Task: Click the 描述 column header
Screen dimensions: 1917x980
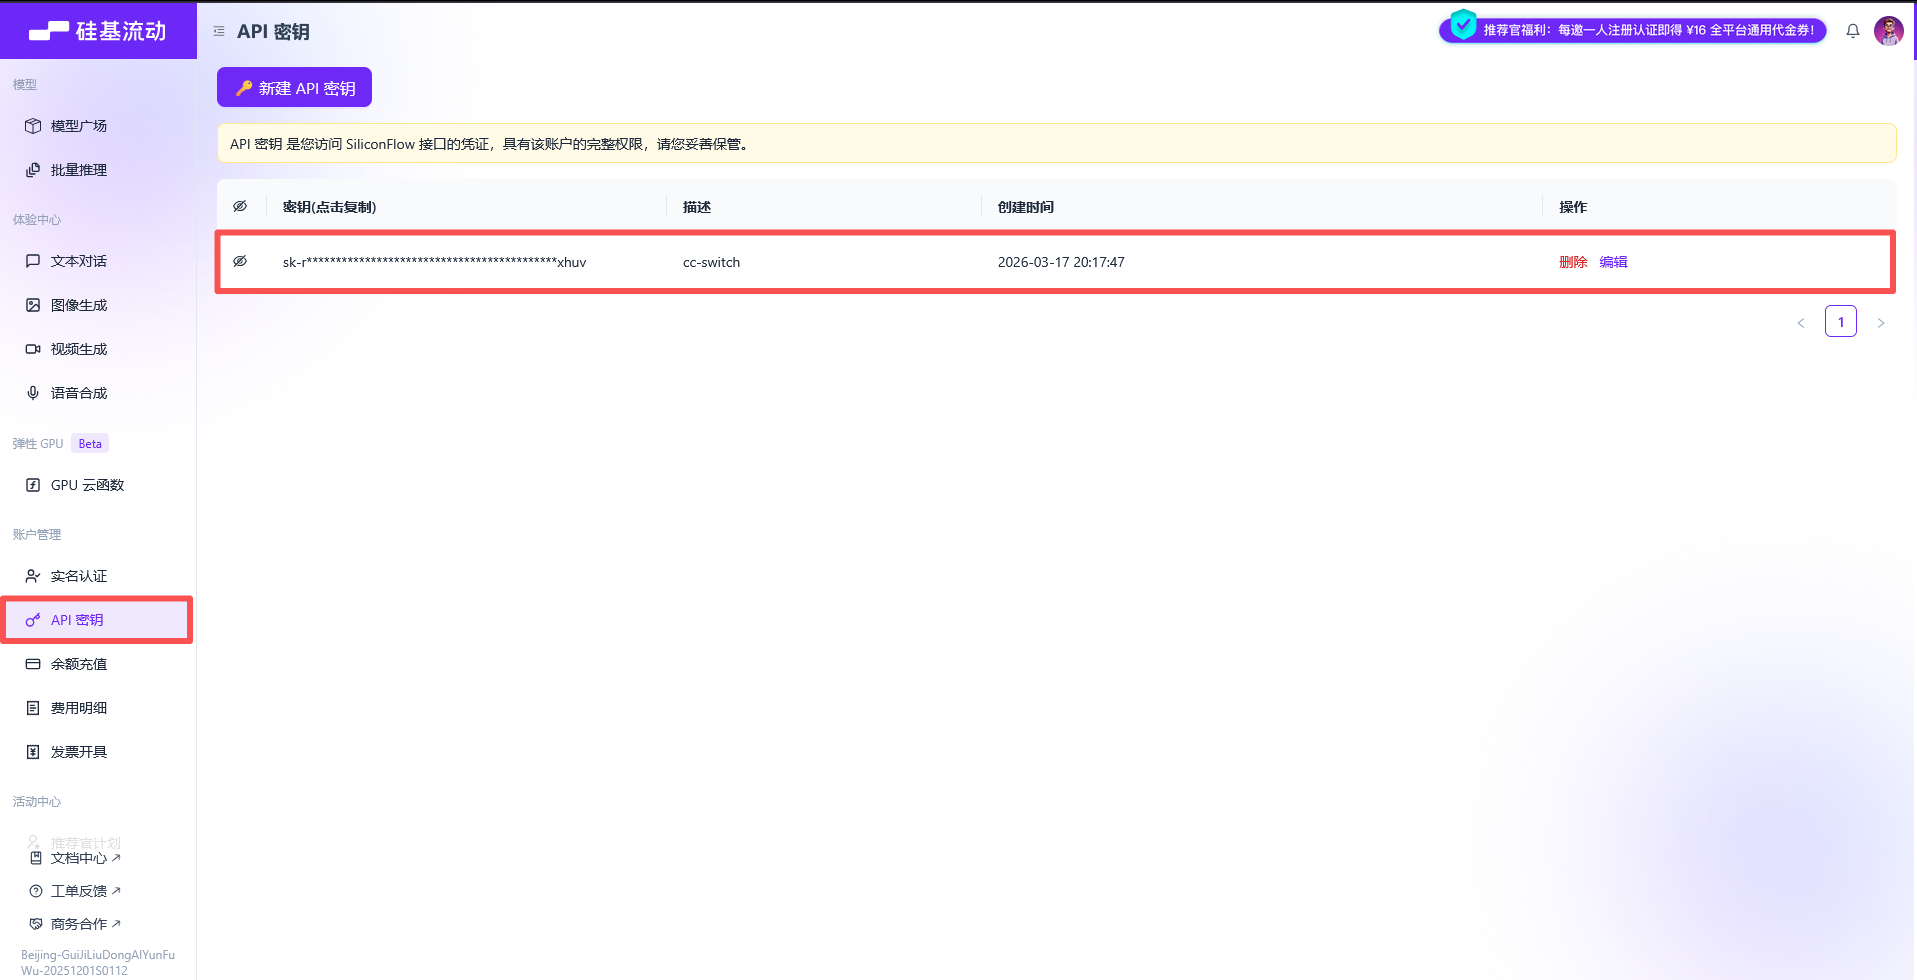Action: coord(697,207)
